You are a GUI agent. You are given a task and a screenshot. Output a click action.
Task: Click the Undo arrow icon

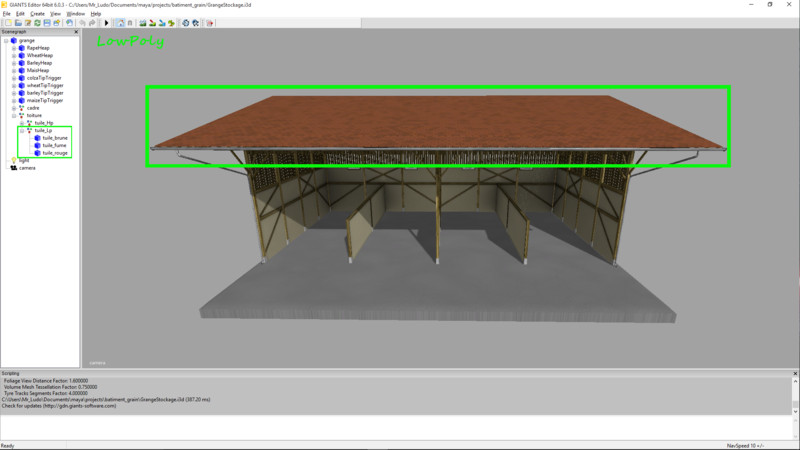point(83,23)
